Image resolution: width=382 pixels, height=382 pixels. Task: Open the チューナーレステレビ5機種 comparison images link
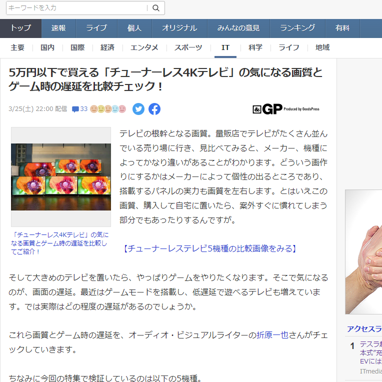210,249
